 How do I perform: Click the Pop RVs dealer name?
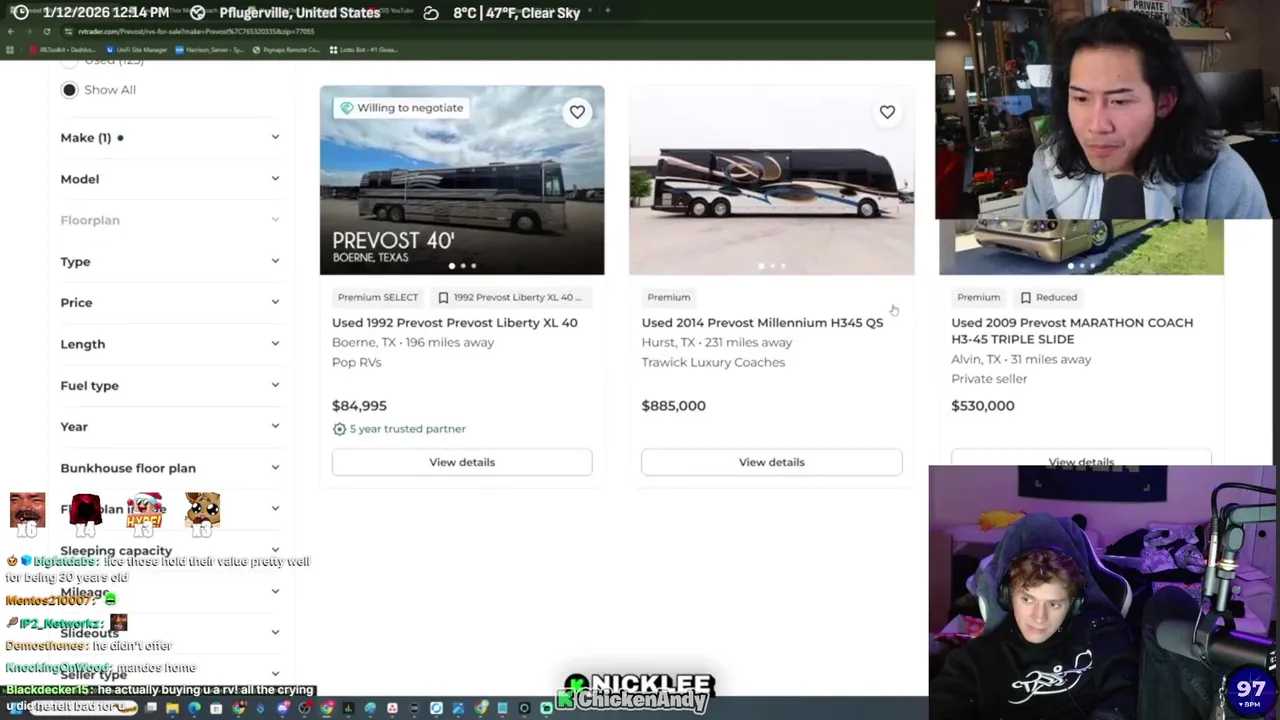pos(356,362)
